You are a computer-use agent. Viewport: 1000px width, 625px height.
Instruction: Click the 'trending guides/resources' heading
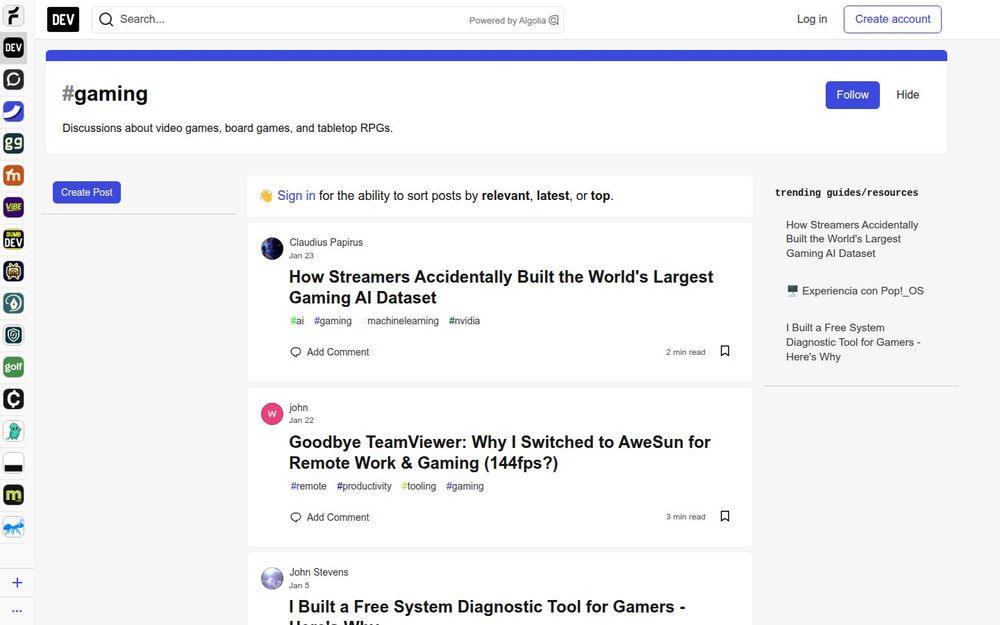(x=846, y=193)
